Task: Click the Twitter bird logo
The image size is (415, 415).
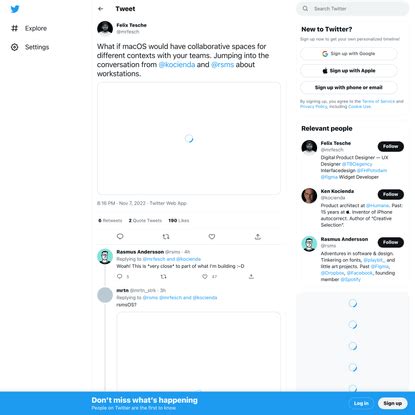Action: coord(15,9)
